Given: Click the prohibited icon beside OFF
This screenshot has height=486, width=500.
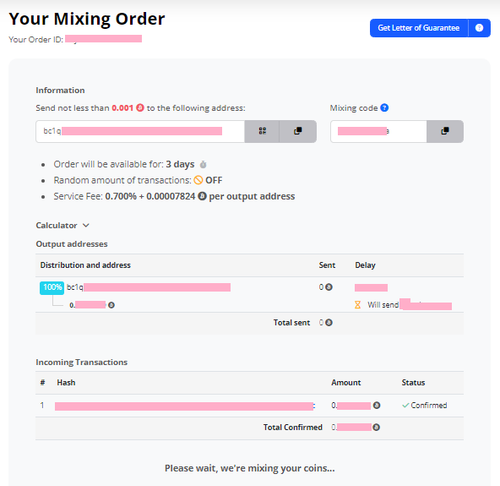Looking at the screenshot, I should click(x=198, y=180).
